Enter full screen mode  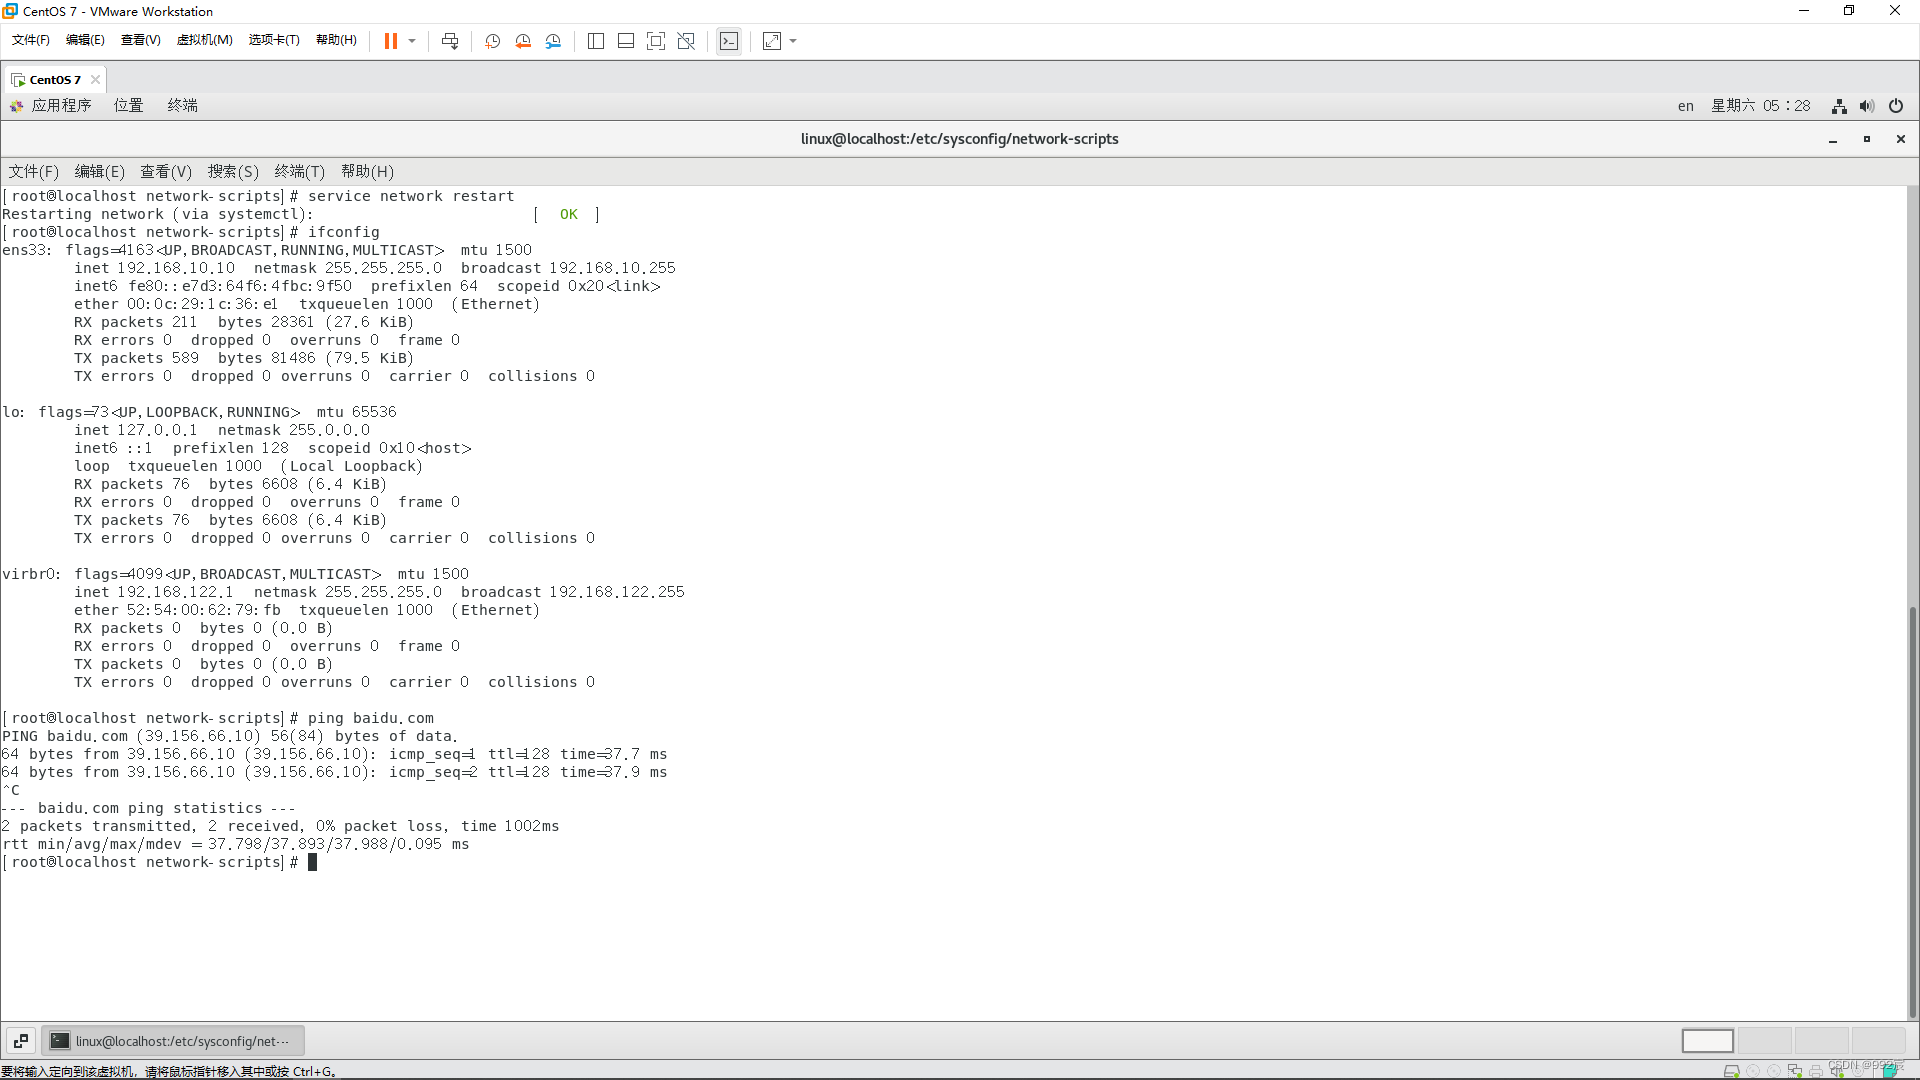click(656, 41)
